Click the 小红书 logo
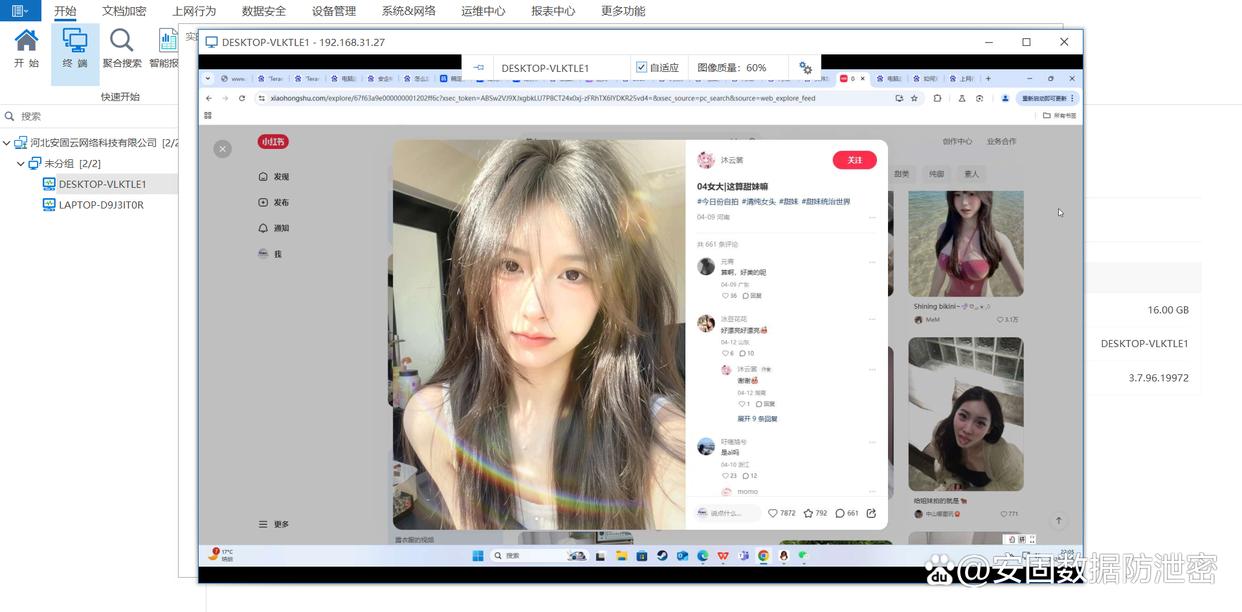The width and height of the screenshot is (1242, 612). click(x=273, y=142)
